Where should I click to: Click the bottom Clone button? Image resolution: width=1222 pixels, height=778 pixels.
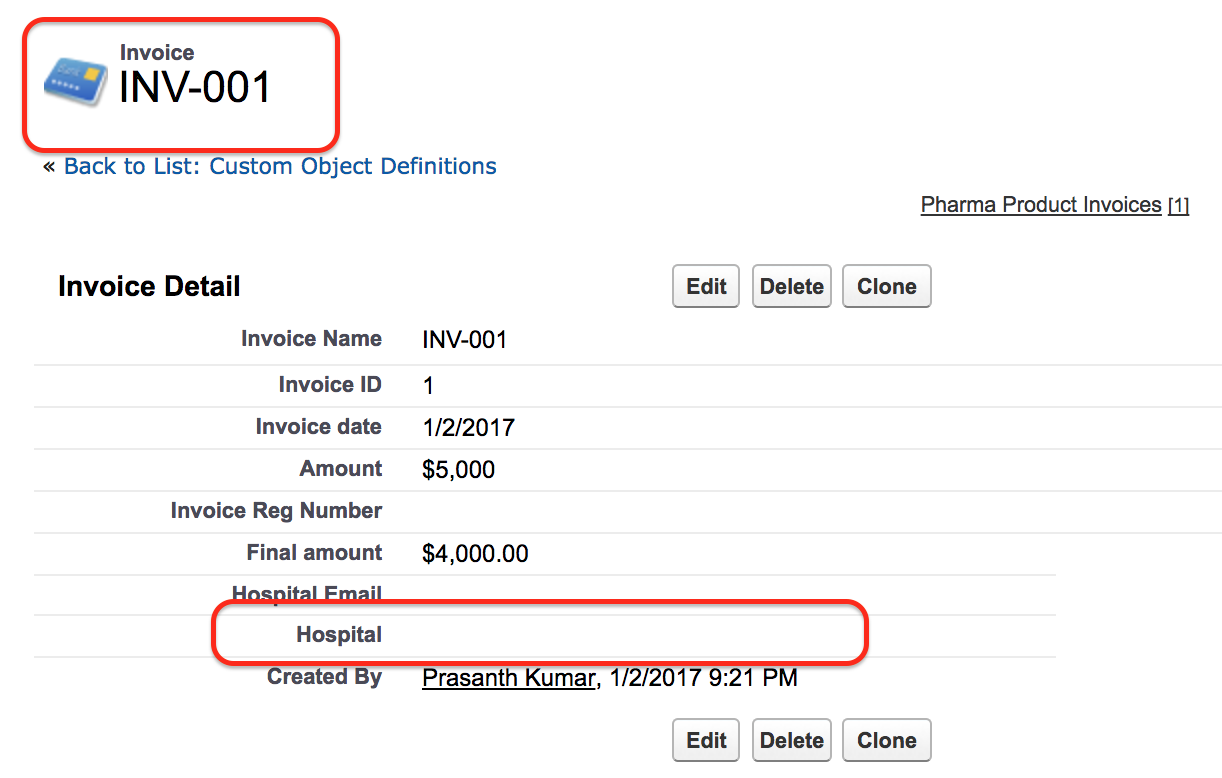point(887,740)
